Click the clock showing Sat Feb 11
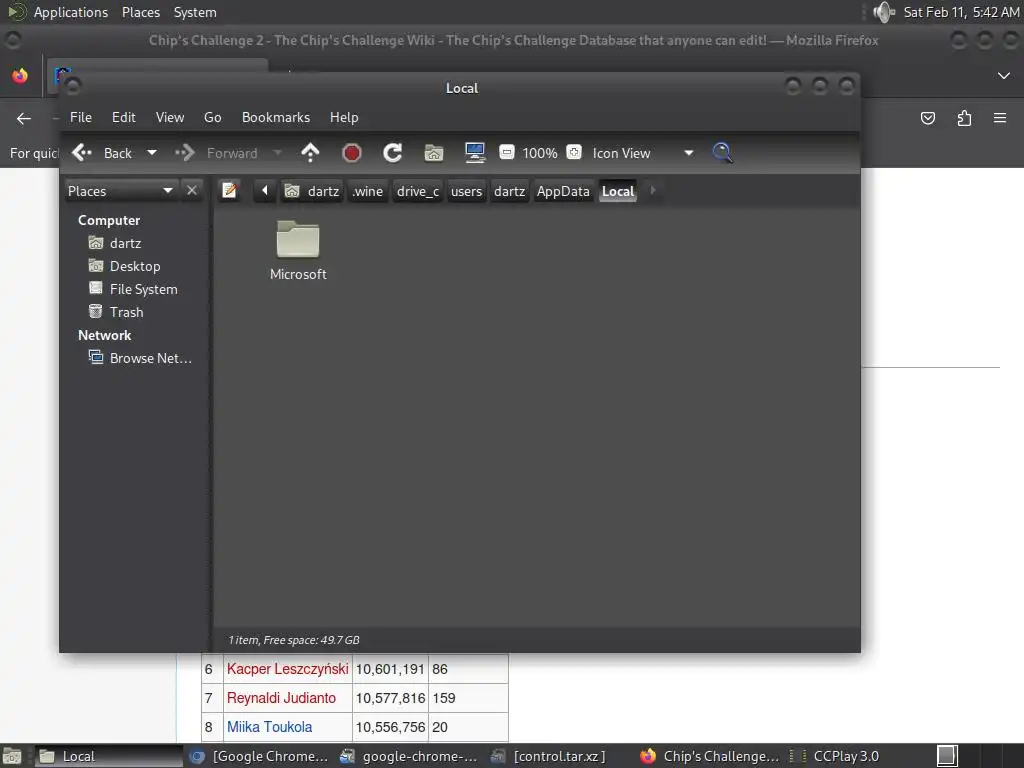Image resolution: width=1024 pixels, height=768 pixels. point(961,12)
